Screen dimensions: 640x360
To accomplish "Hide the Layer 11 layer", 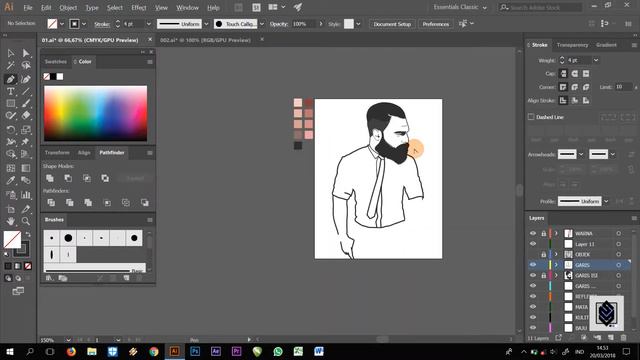I will pyautogui.click(x=533, y=244).
